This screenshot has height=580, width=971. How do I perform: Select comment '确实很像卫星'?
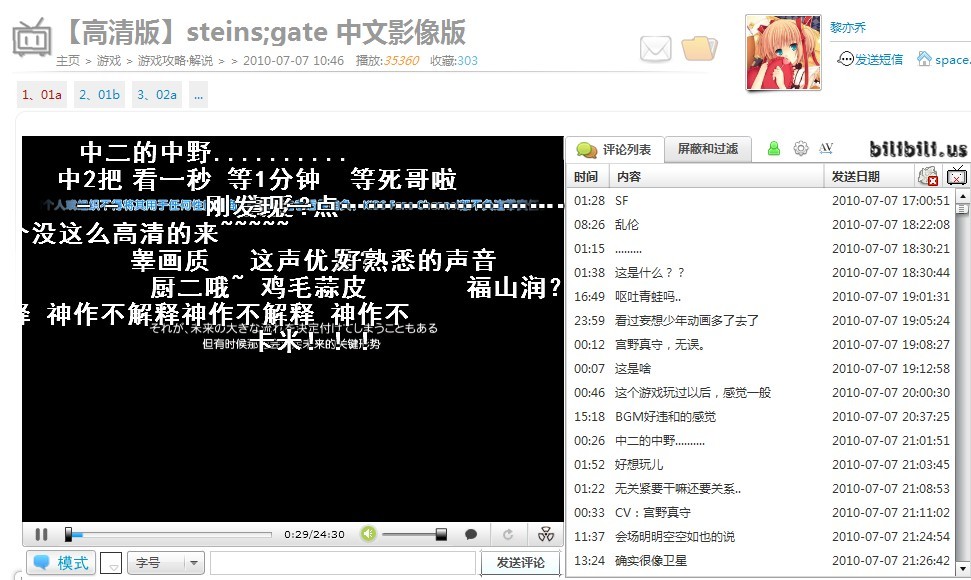pyautogui.click(x=761, y=561)
